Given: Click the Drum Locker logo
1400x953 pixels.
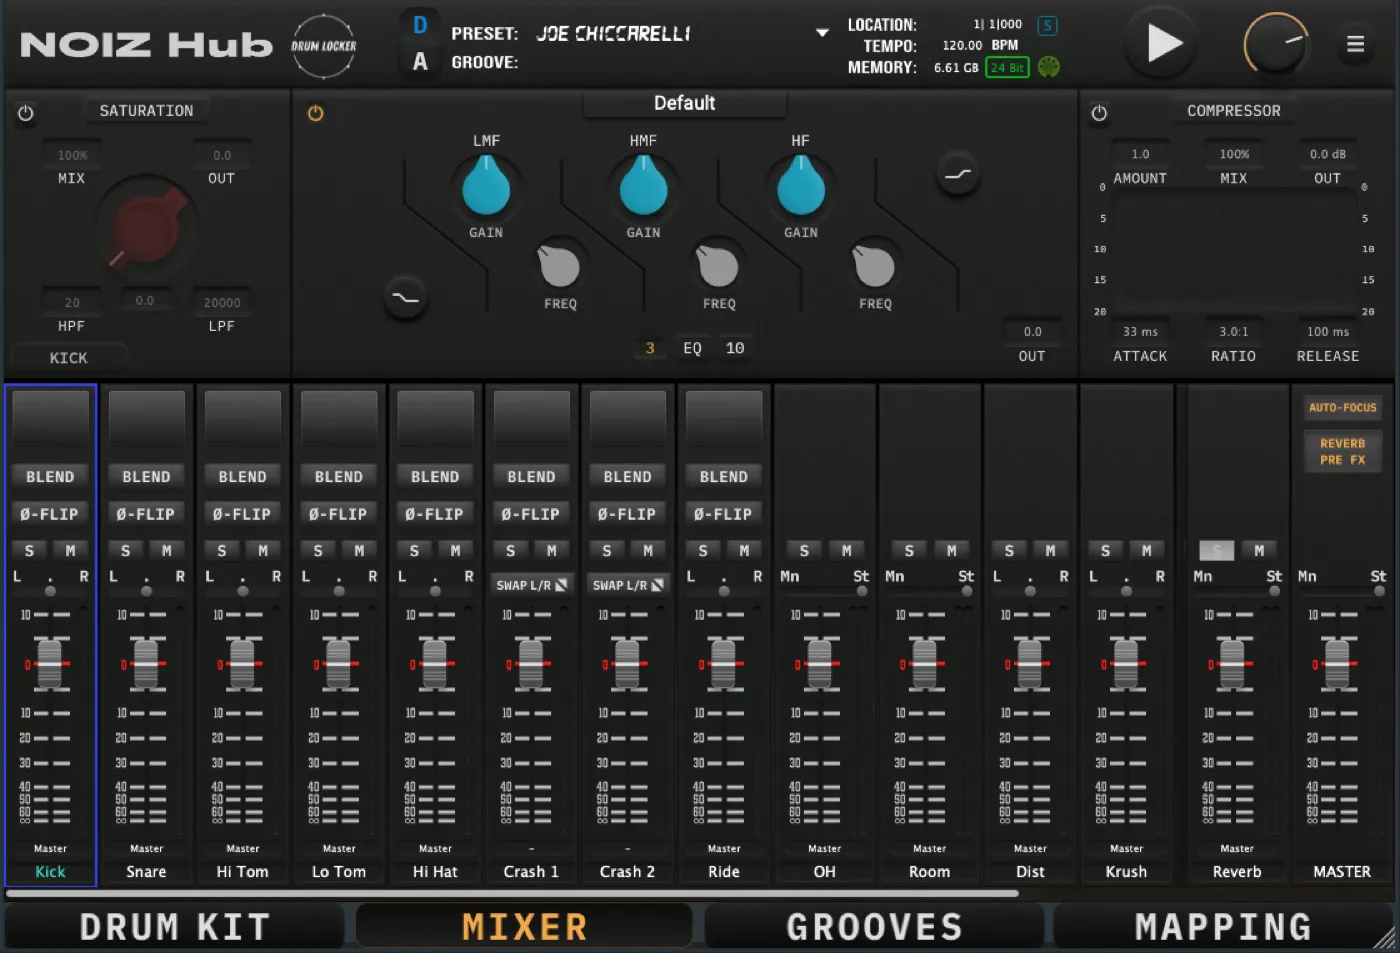Looking at the screenshot, I should coord(323,45).
